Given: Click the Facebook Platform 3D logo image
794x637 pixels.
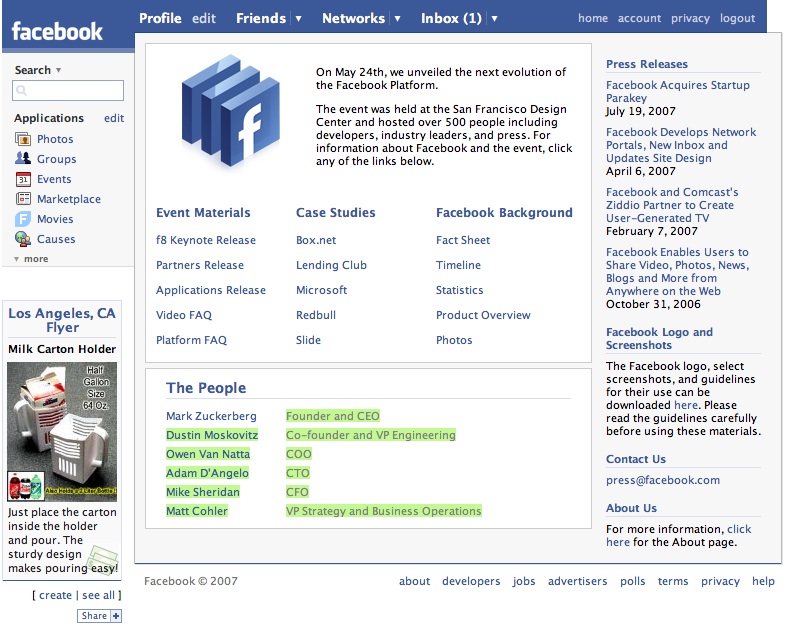Looking at the screenshot, I should 231,111.
